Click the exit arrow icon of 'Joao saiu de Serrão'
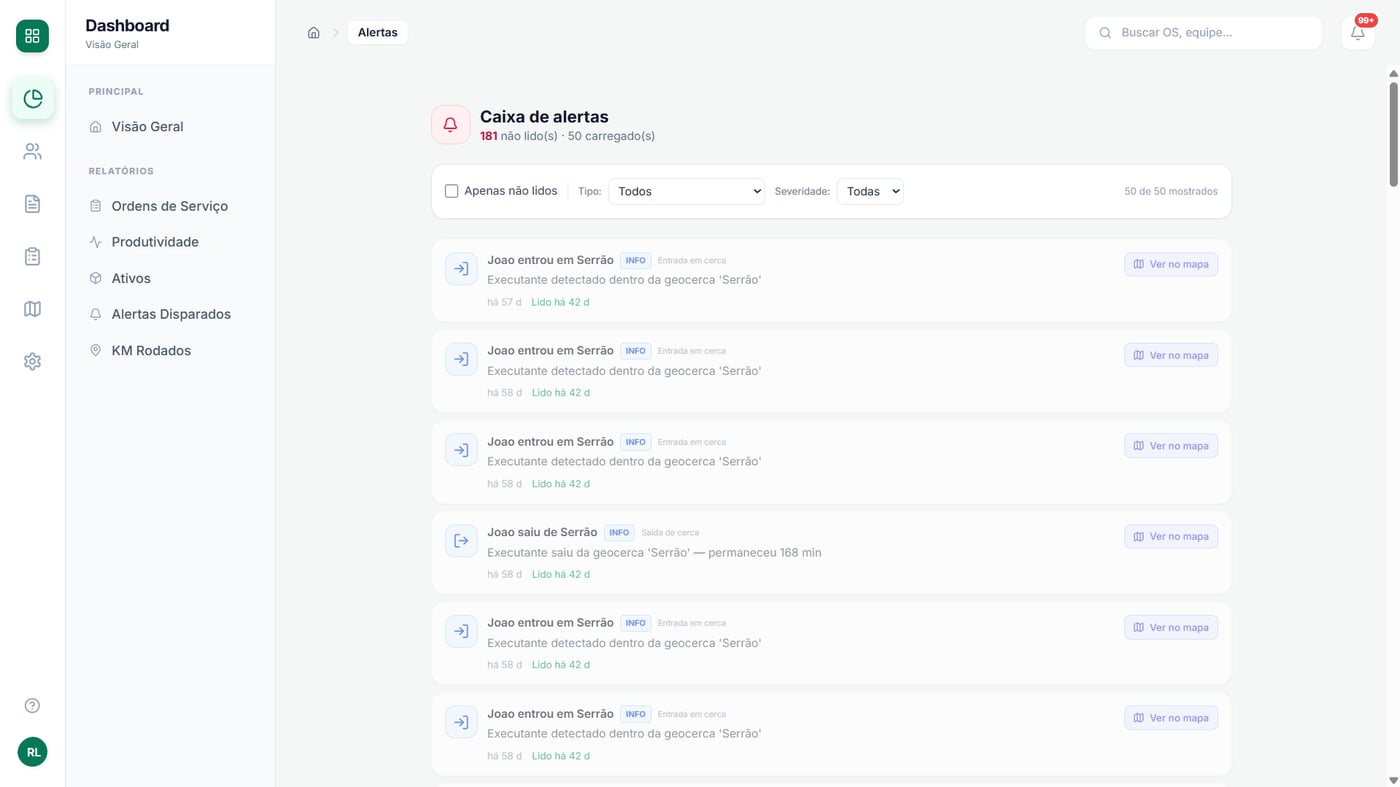This screenshot has width=1400, height=787. pos(461,541)
